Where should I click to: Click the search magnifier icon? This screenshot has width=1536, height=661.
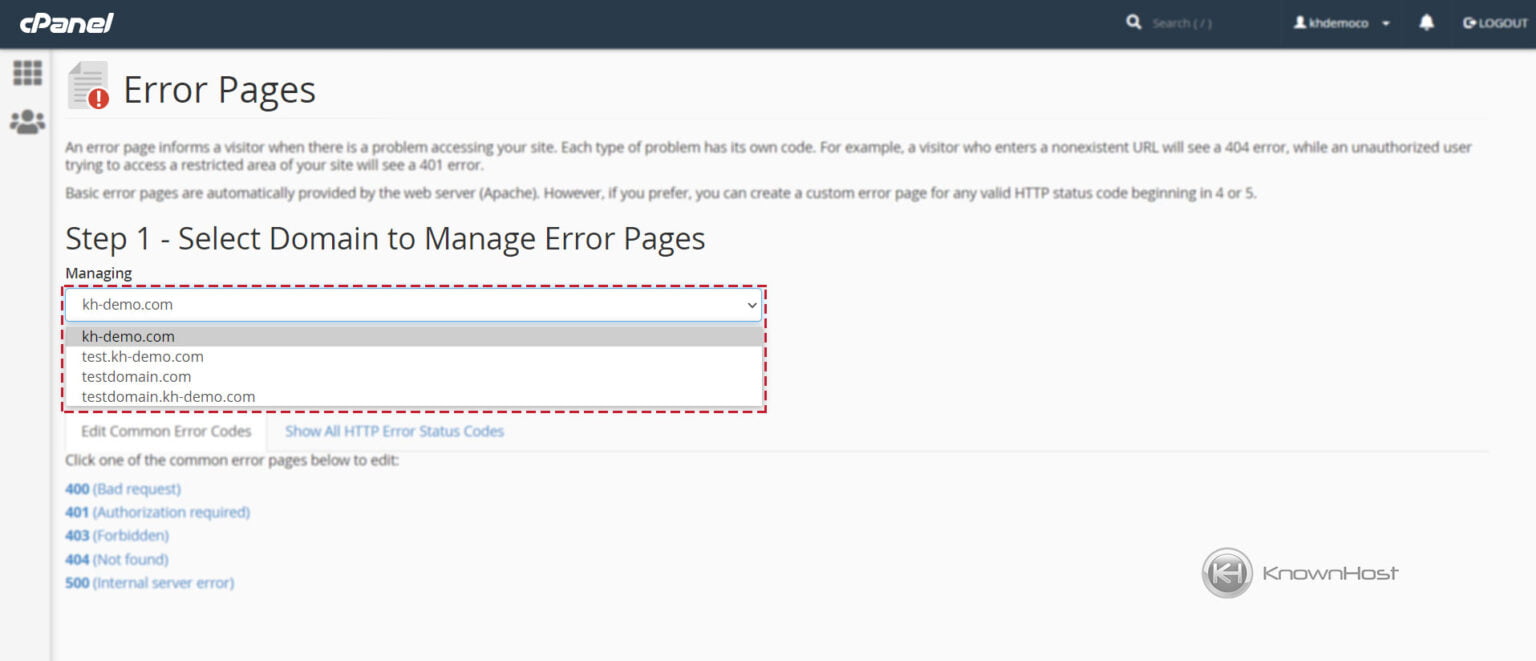click(1133, 21)
